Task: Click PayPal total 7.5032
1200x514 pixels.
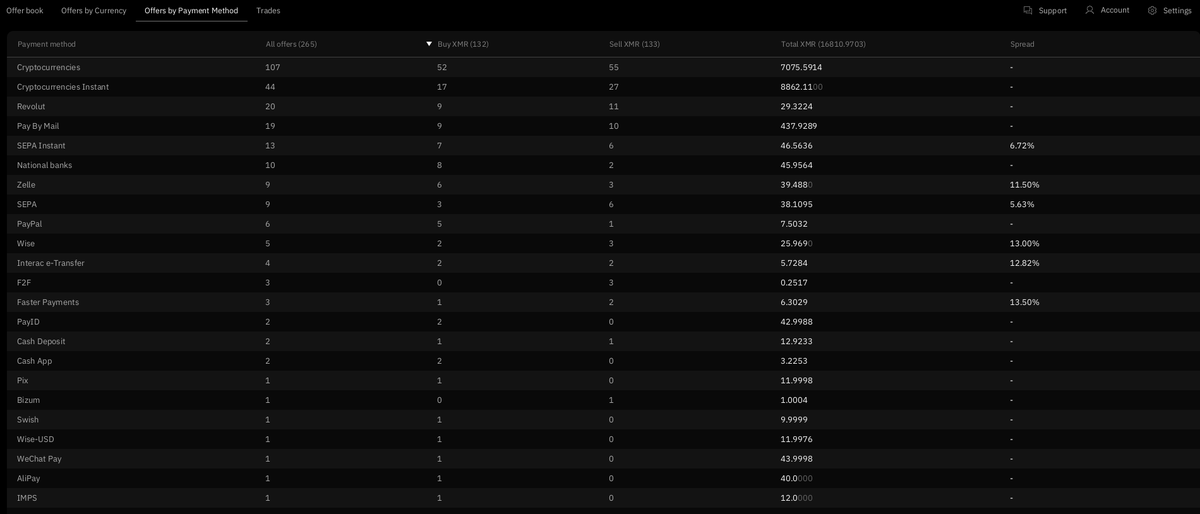Action: [x=794, y=224]
